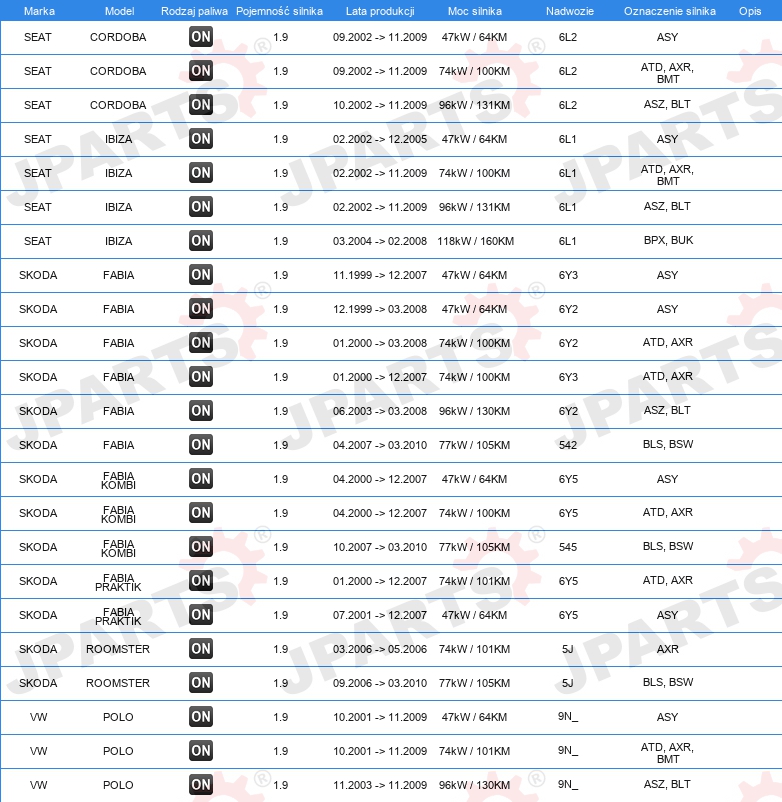Select the power cell '118kW / 160KM'
Viewport: 782px width, 802px height.
(475, 241)
